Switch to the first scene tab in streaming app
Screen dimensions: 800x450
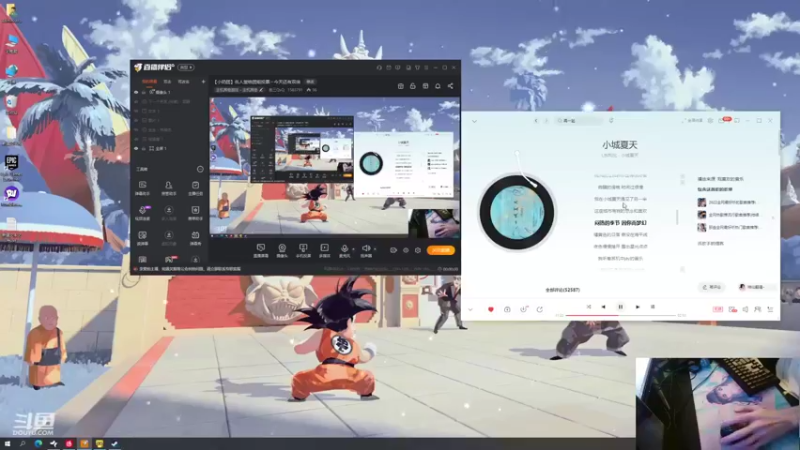(149, 82)
